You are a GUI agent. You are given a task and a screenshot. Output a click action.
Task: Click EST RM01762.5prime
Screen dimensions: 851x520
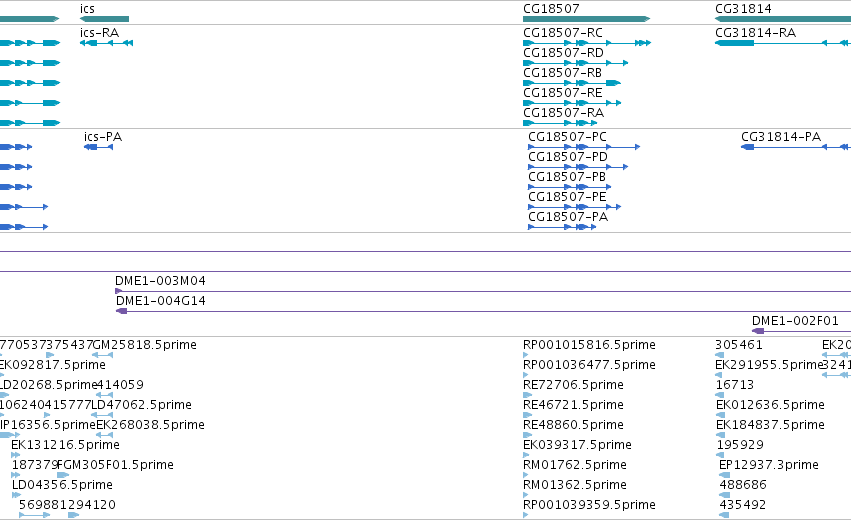pyautogui.click(x=574, y=465)
